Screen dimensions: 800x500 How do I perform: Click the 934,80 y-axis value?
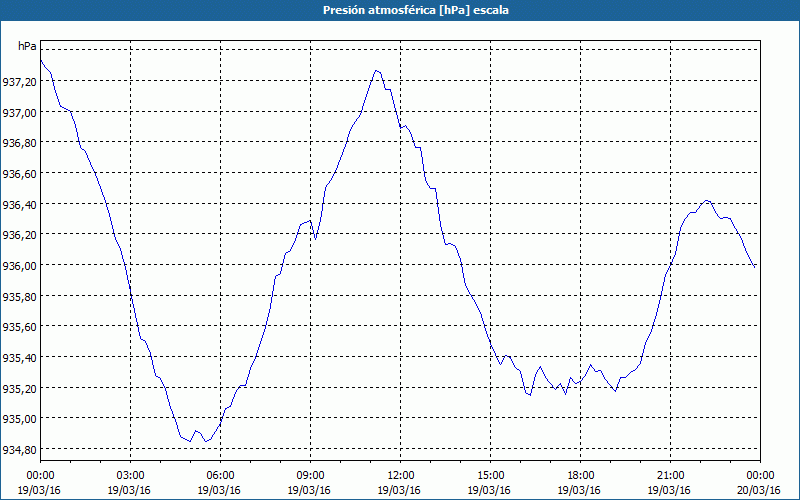(x=19, y=449)
